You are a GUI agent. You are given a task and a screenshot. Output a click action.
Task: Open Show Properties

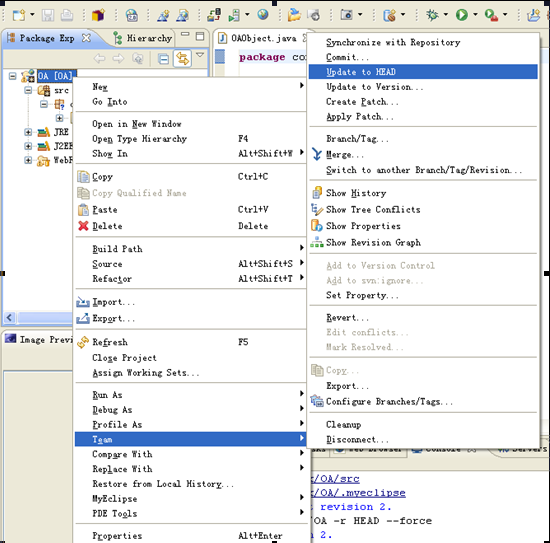click(423, 226)
